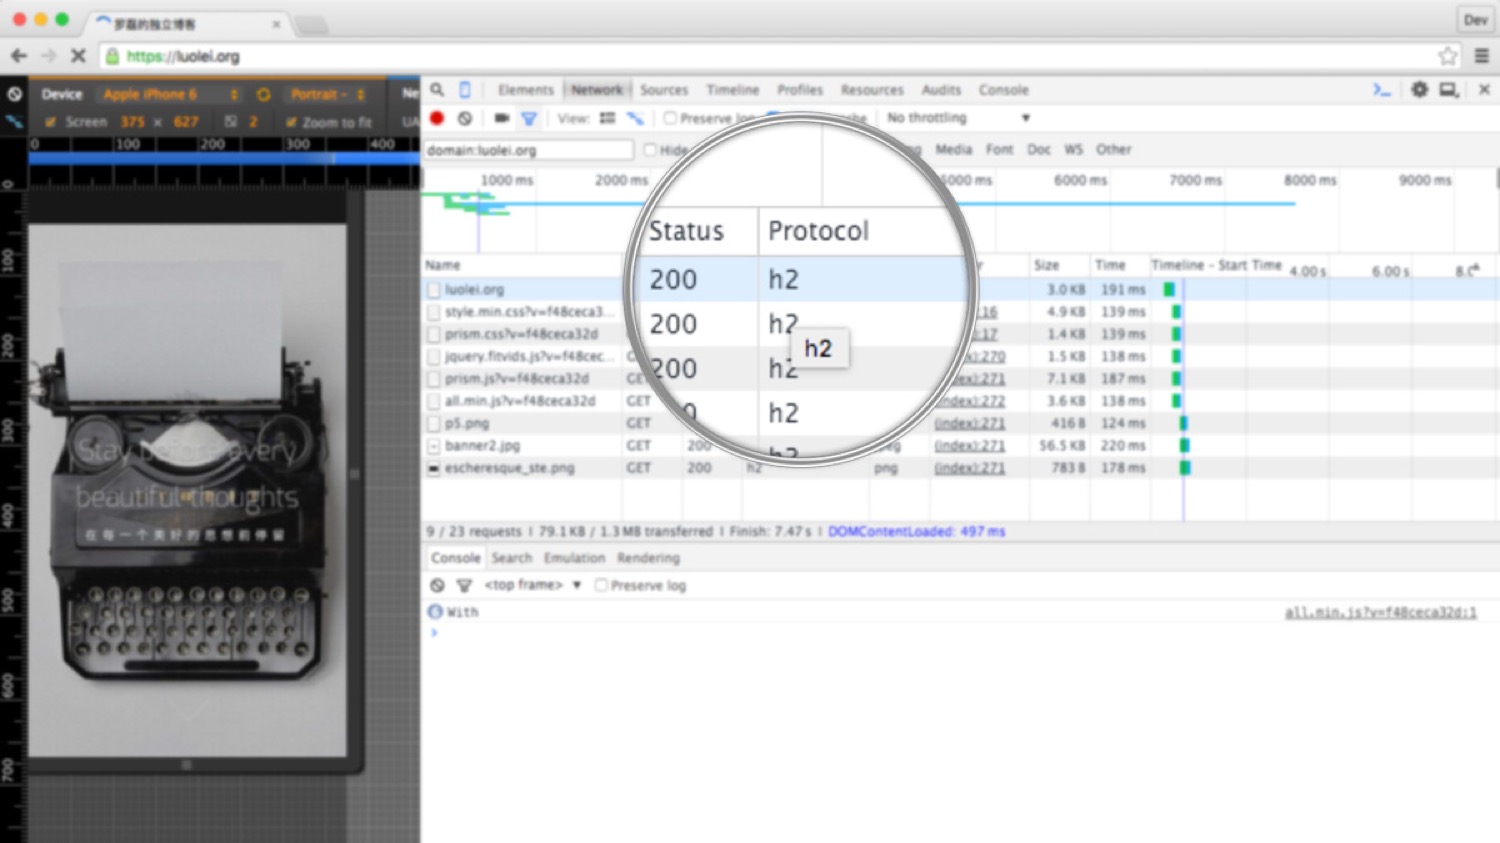Enable Preserve log in the console drawer
This screenshot has height=843, width=1500.
point(601,585)
